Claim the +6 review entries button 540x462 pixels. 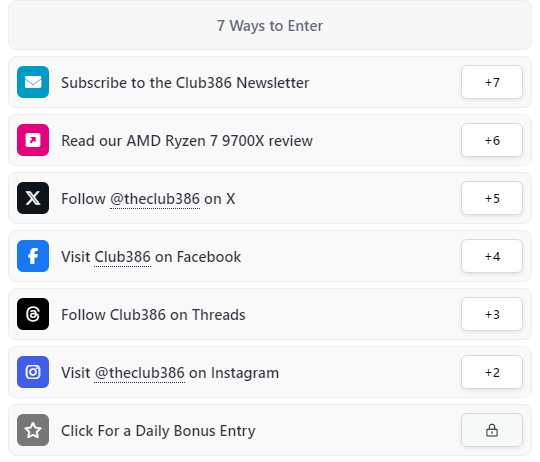492,140
